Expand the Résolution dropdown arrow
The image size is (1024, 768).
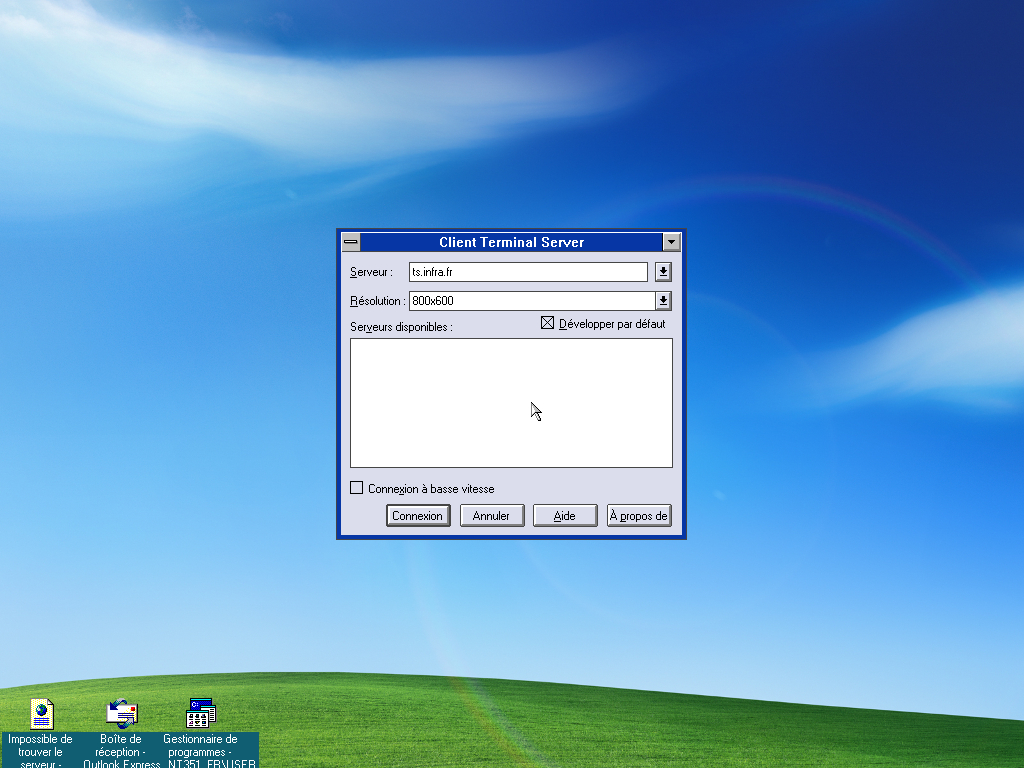(663, 301)
